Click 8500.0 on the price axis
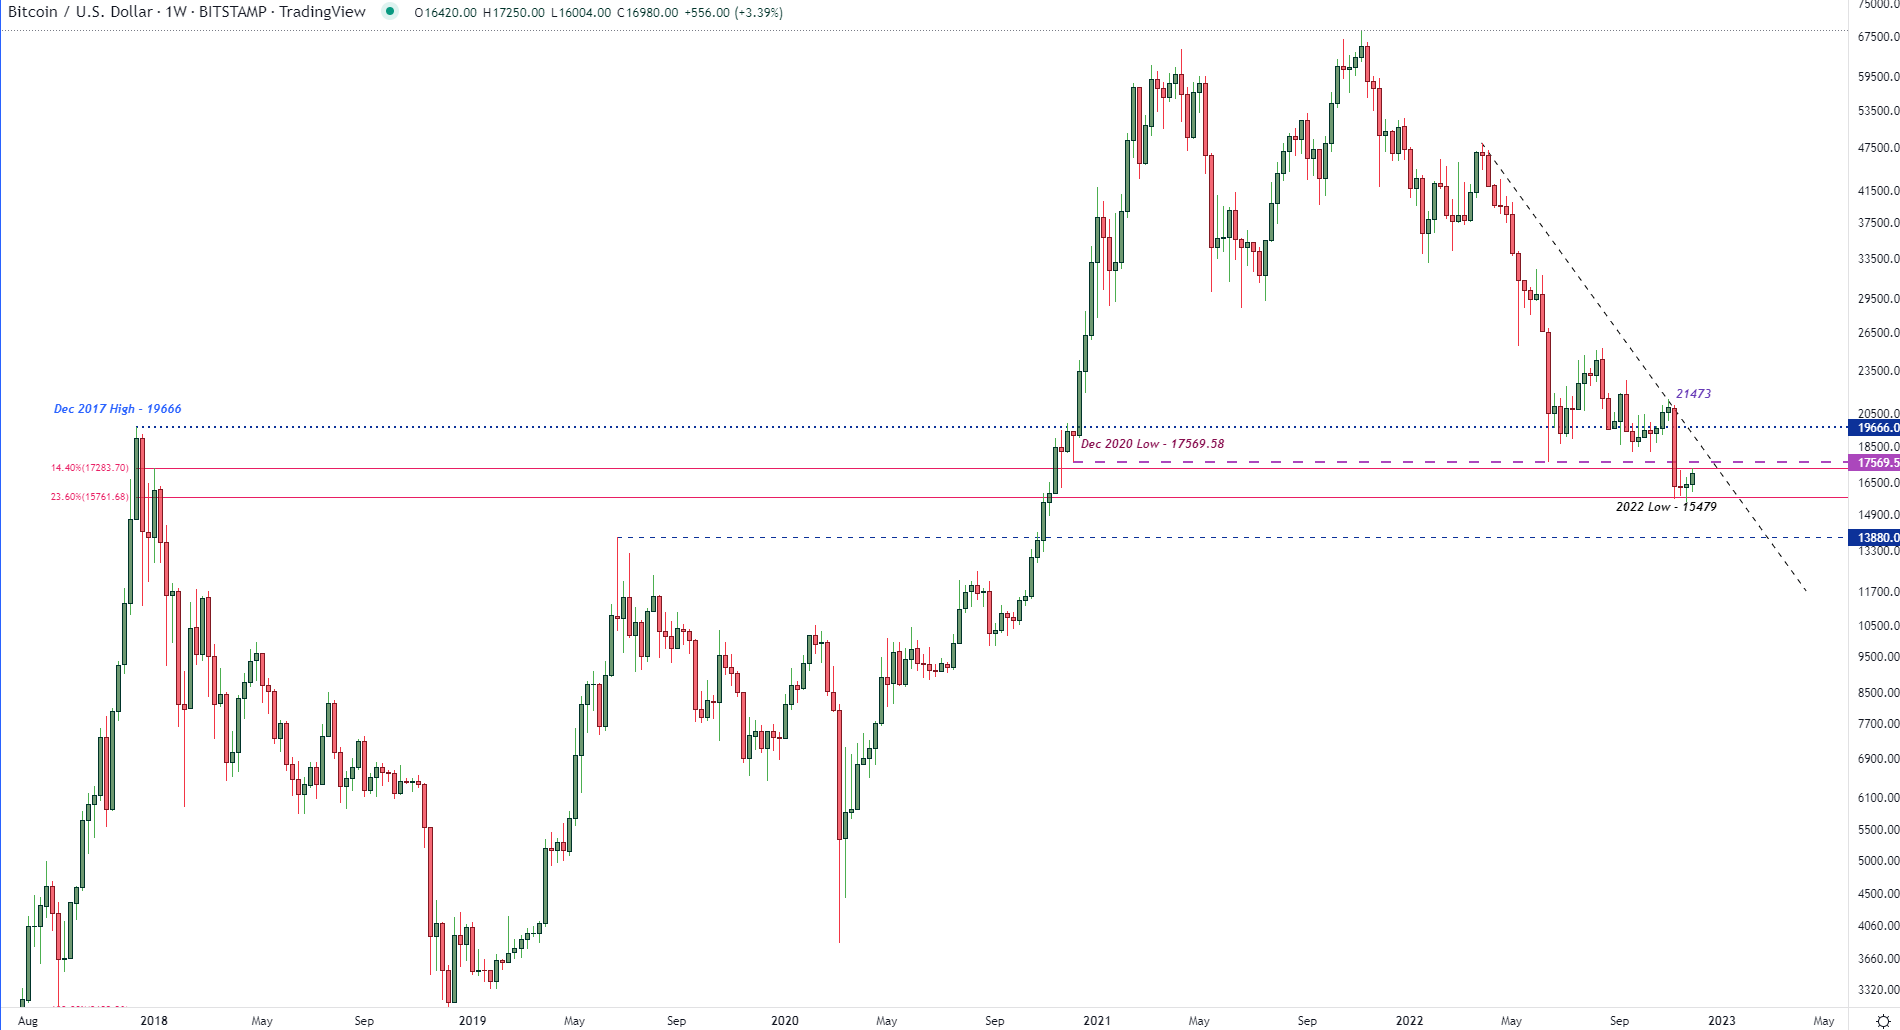 tap(1878, 692)
